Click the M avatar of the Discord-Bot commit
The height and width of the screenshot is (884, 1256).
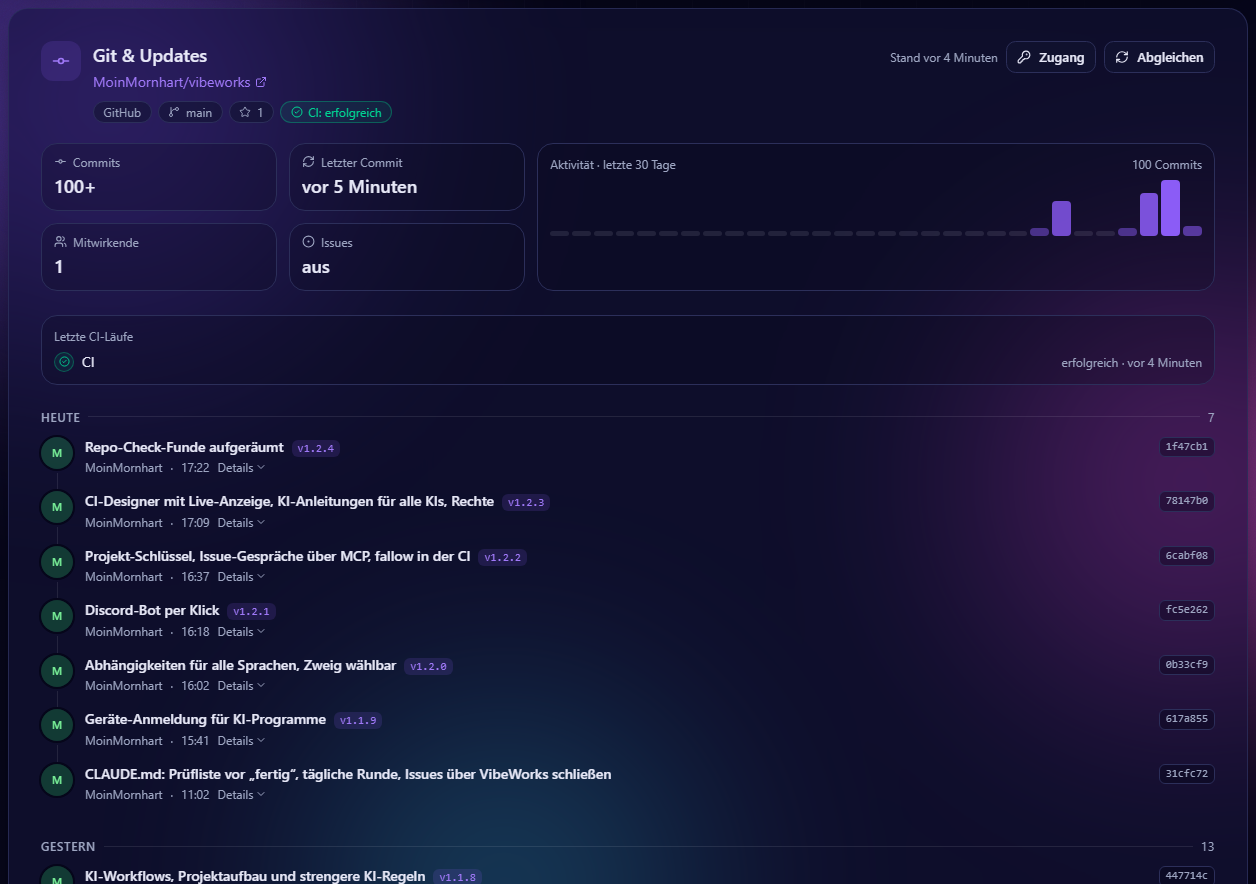click(x=57, y=616)
